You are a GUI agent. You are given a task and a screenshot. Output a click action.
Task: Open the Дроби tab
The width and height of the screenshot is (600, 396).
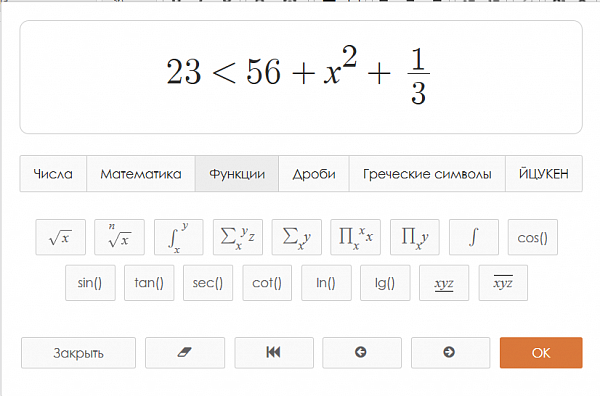coord(314,174)
